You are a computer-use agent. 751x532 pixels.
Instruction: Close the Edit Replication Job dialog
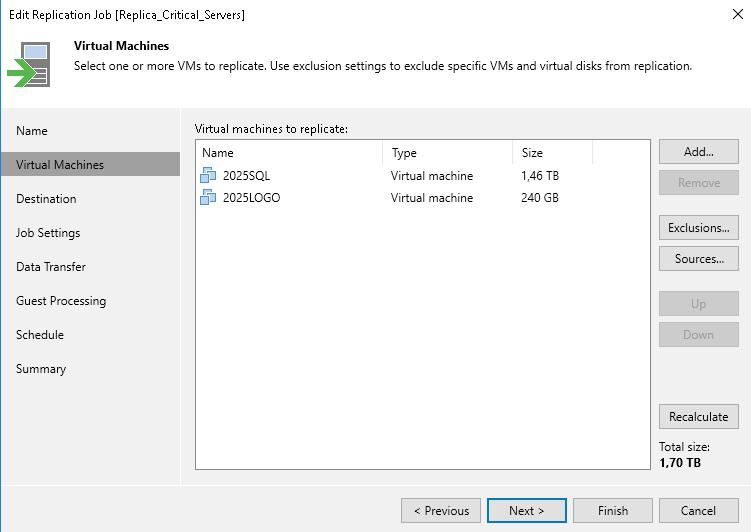(x=733, y=14)
